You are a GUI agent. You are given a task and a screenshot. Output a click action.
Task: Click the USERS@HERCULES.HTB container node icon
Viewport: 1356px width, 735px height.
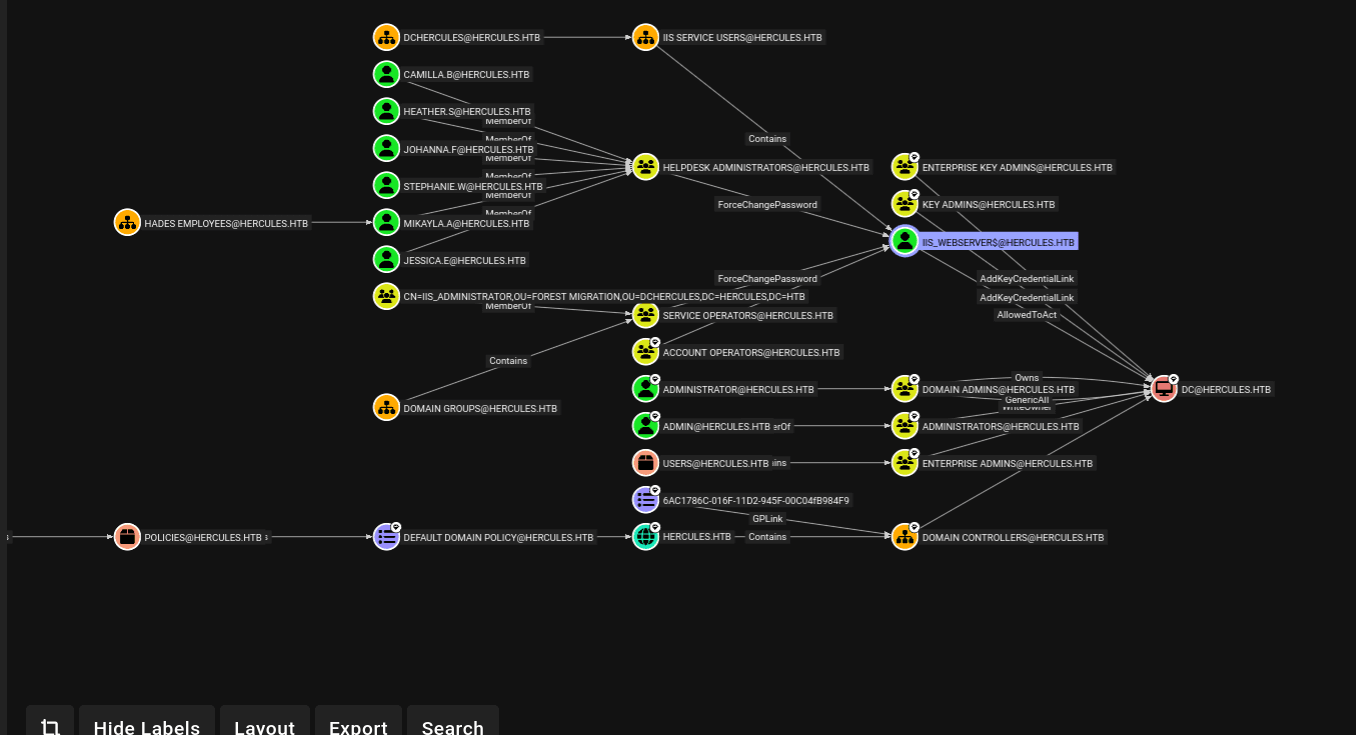point(645,463)
